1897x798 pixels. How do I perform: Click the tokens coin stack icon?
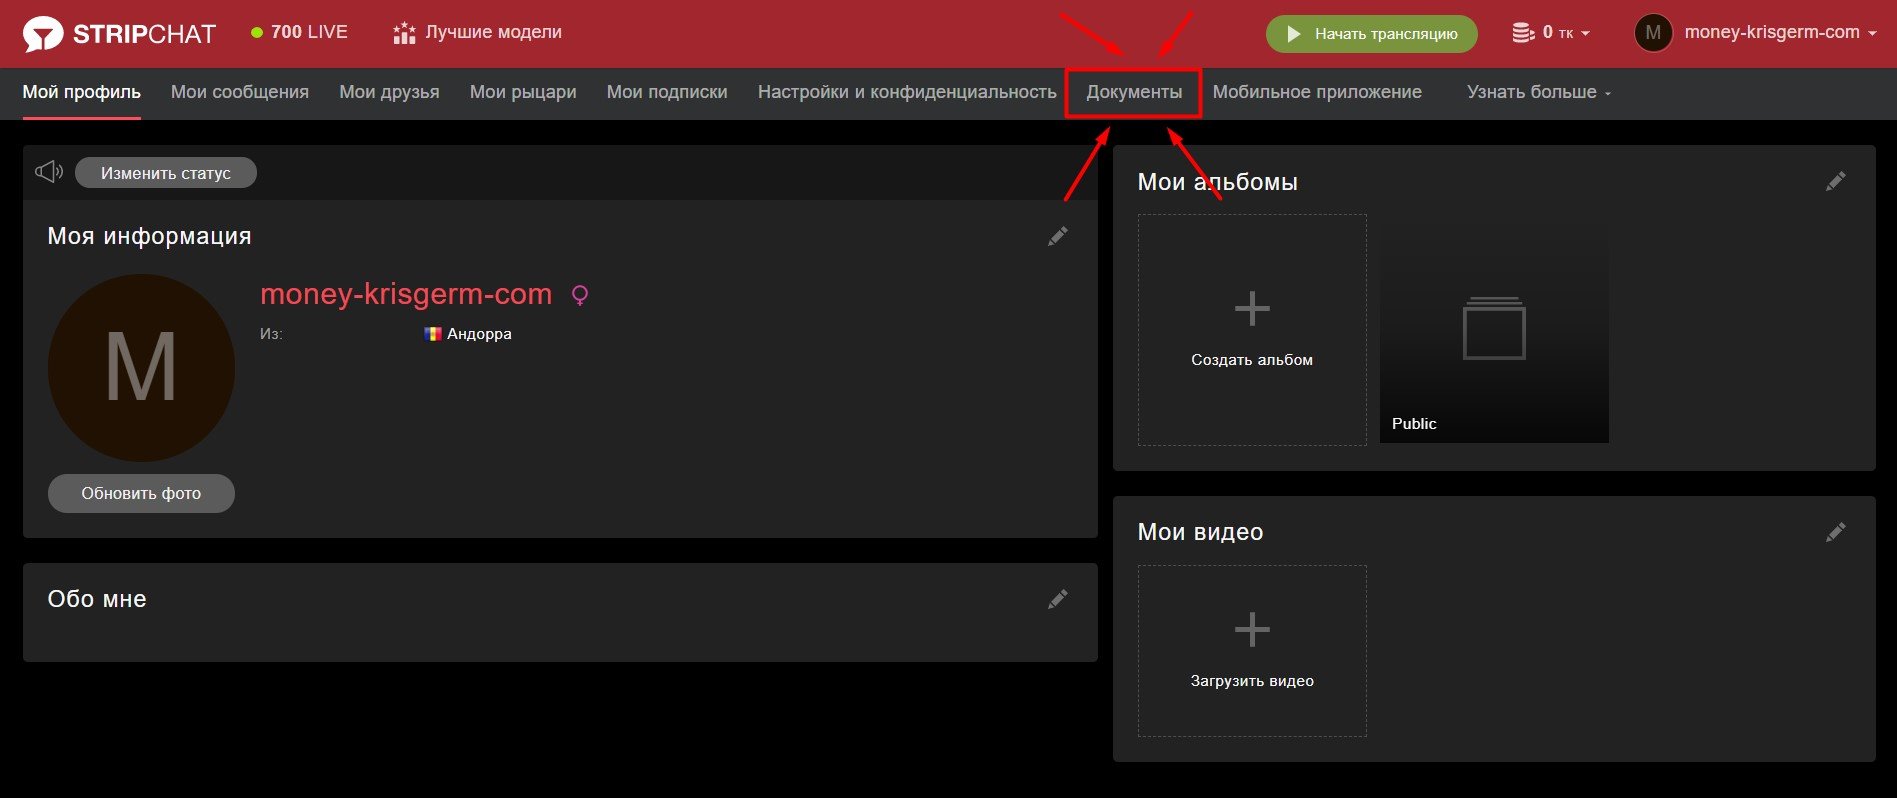pos(1523,33)
